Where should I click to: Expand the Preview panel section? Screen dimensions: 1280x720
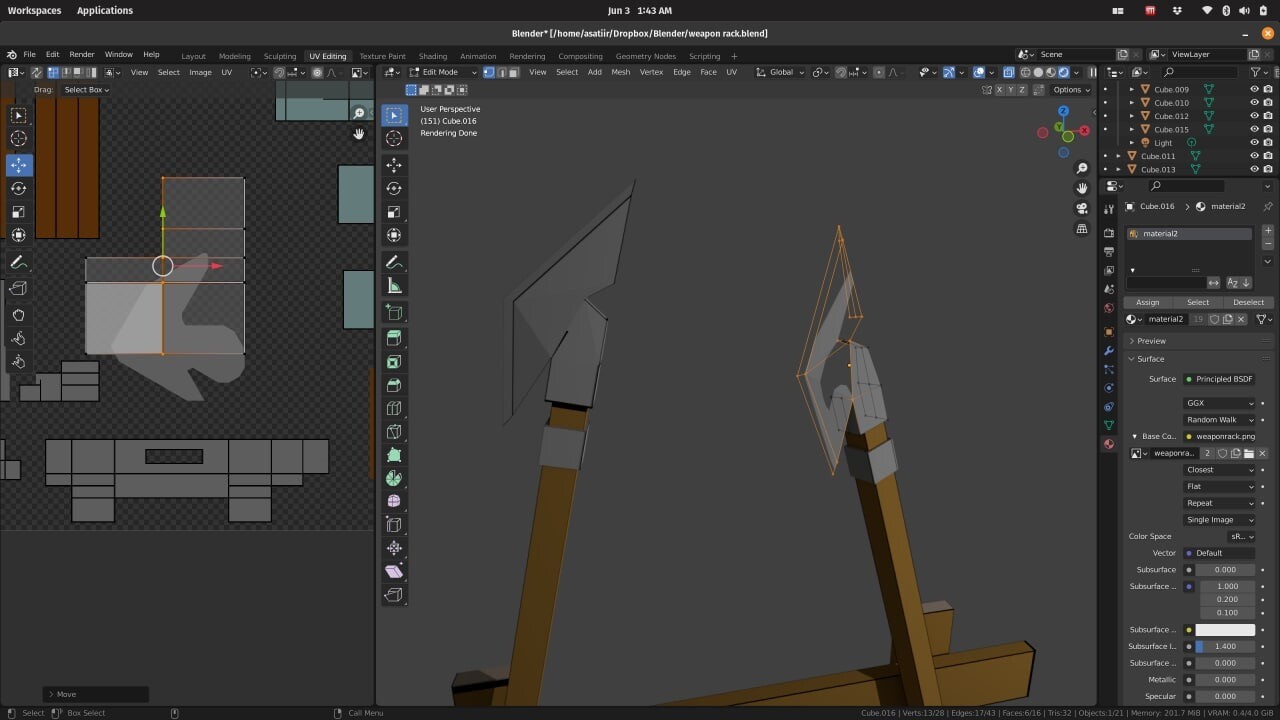(x=1151, y=341)
